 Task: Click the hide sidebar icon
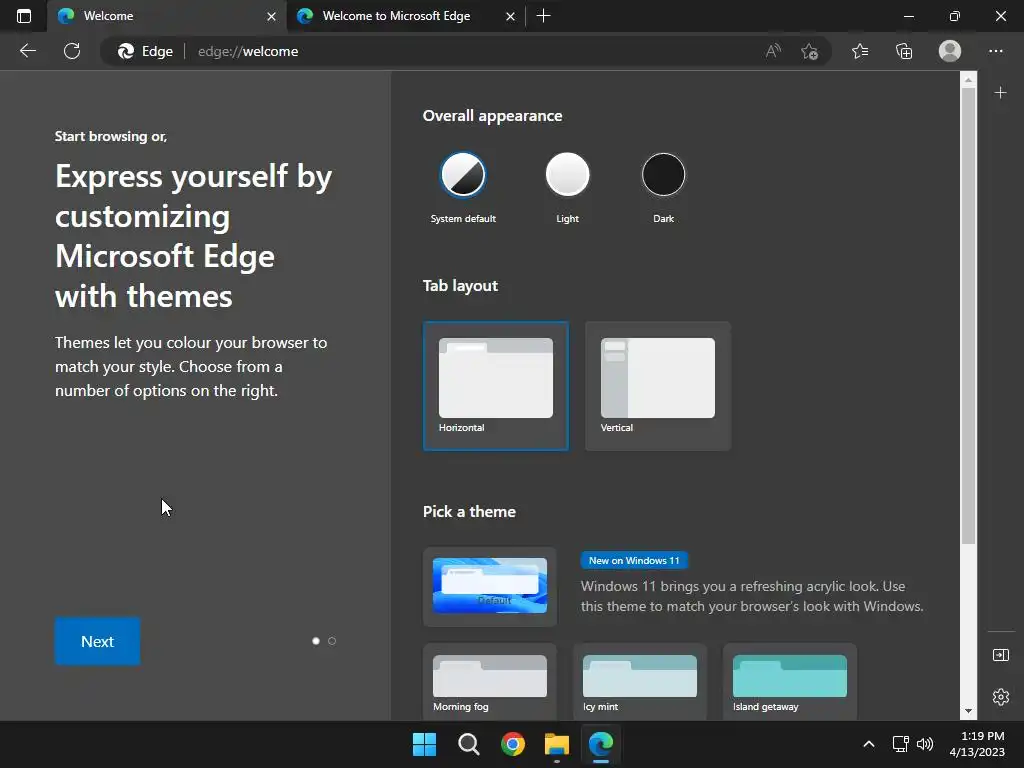point(1000,655)
